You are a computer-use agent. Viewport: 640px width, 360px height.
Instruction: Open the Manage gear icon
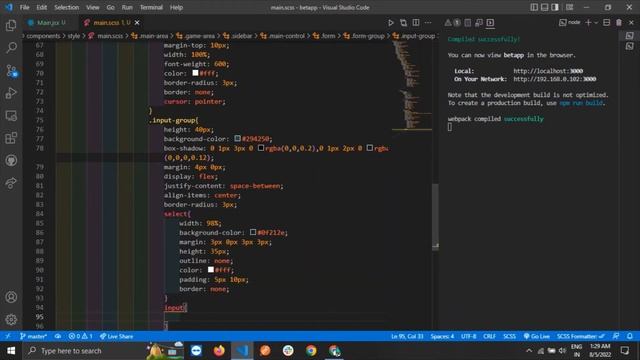[x=11, y=319]
